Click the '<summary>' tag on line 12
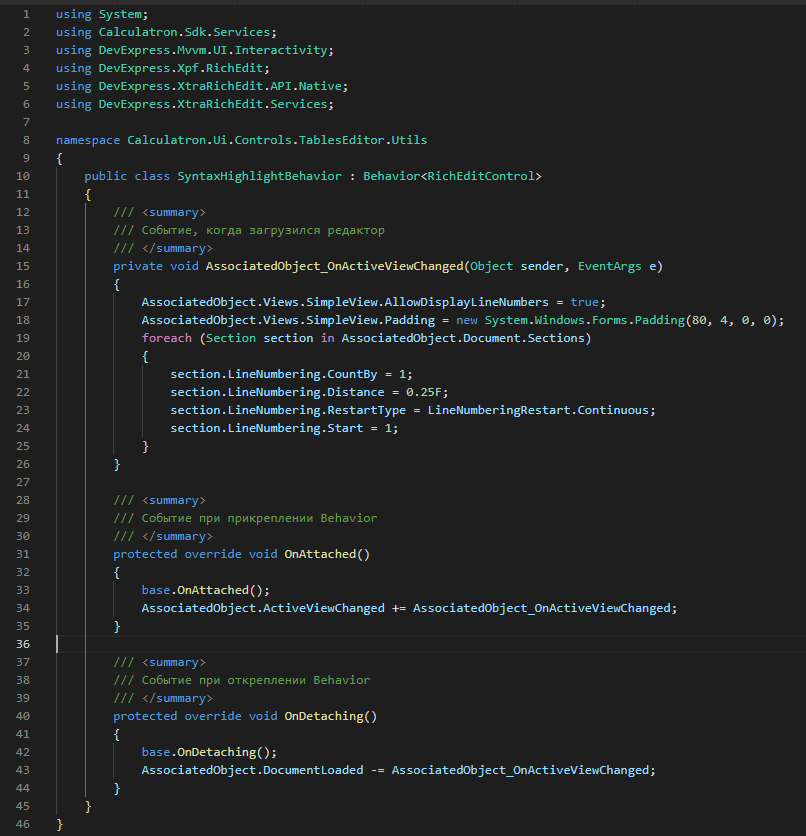This screenshot has width=806, height=836. [174, 212]
